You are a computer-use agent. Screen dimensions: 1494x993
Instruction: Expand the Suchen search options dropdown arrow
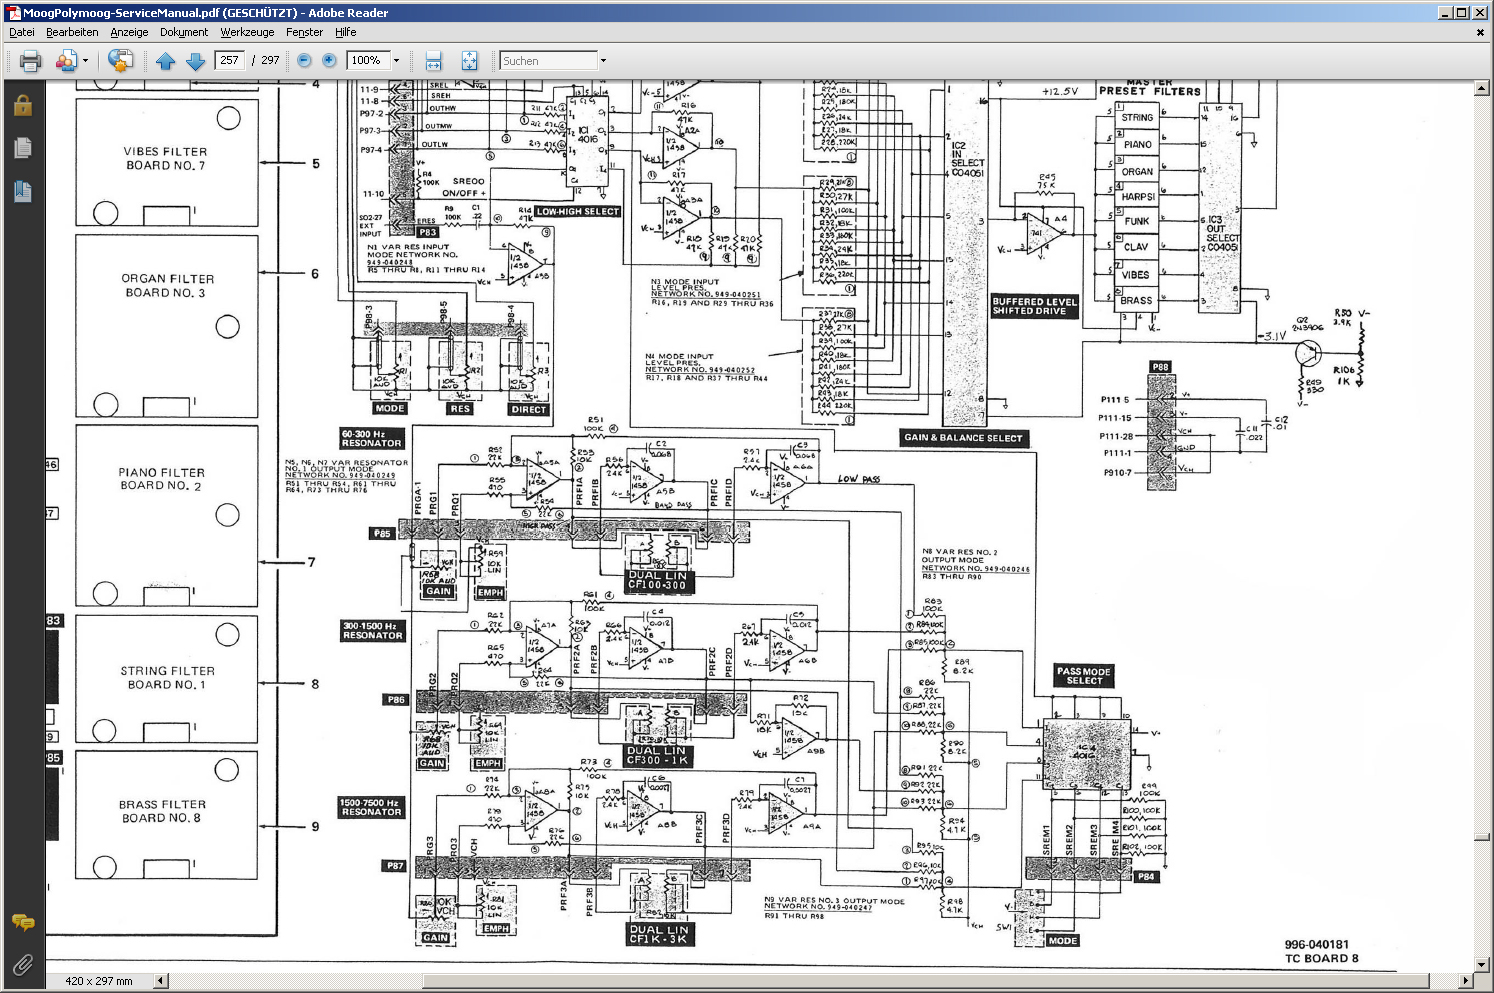[x=603, y=61]
